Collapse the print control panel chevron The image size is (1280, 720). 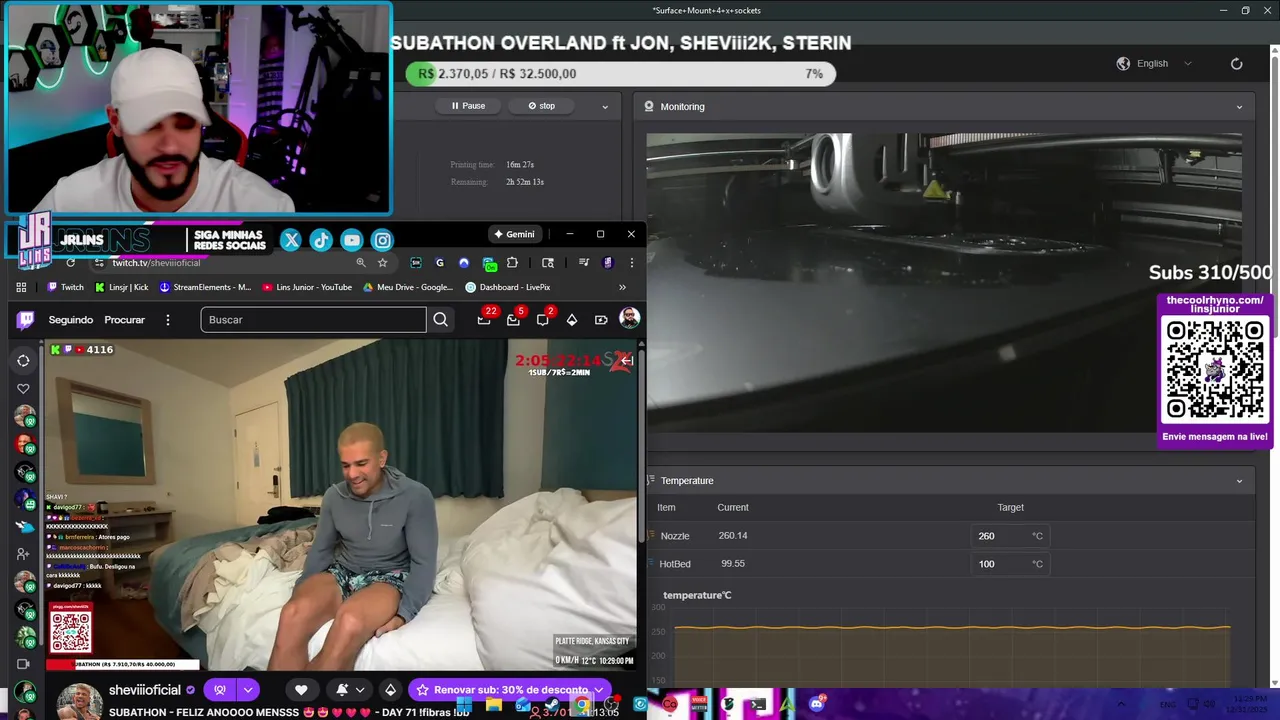tap(604, 106)
